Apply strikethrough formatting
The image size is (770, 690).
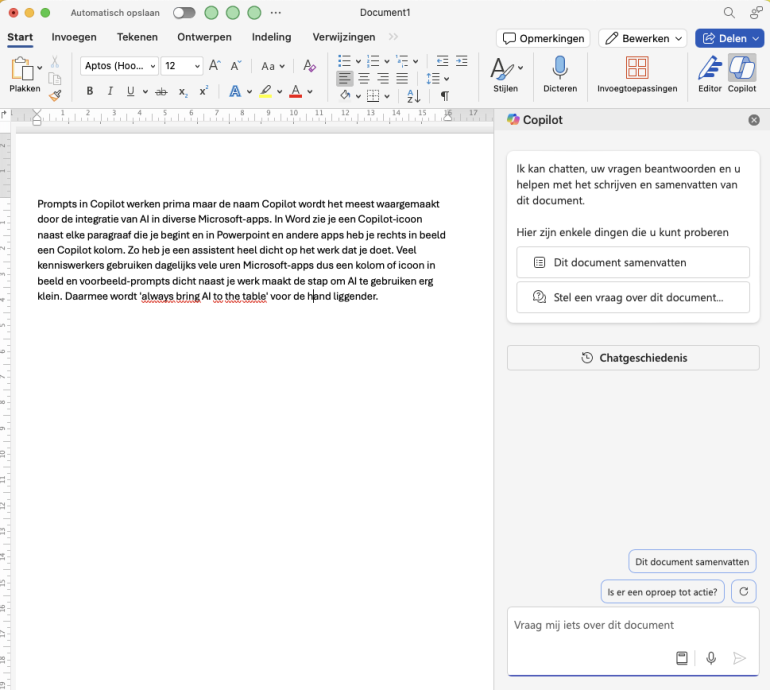click(161, 91)
